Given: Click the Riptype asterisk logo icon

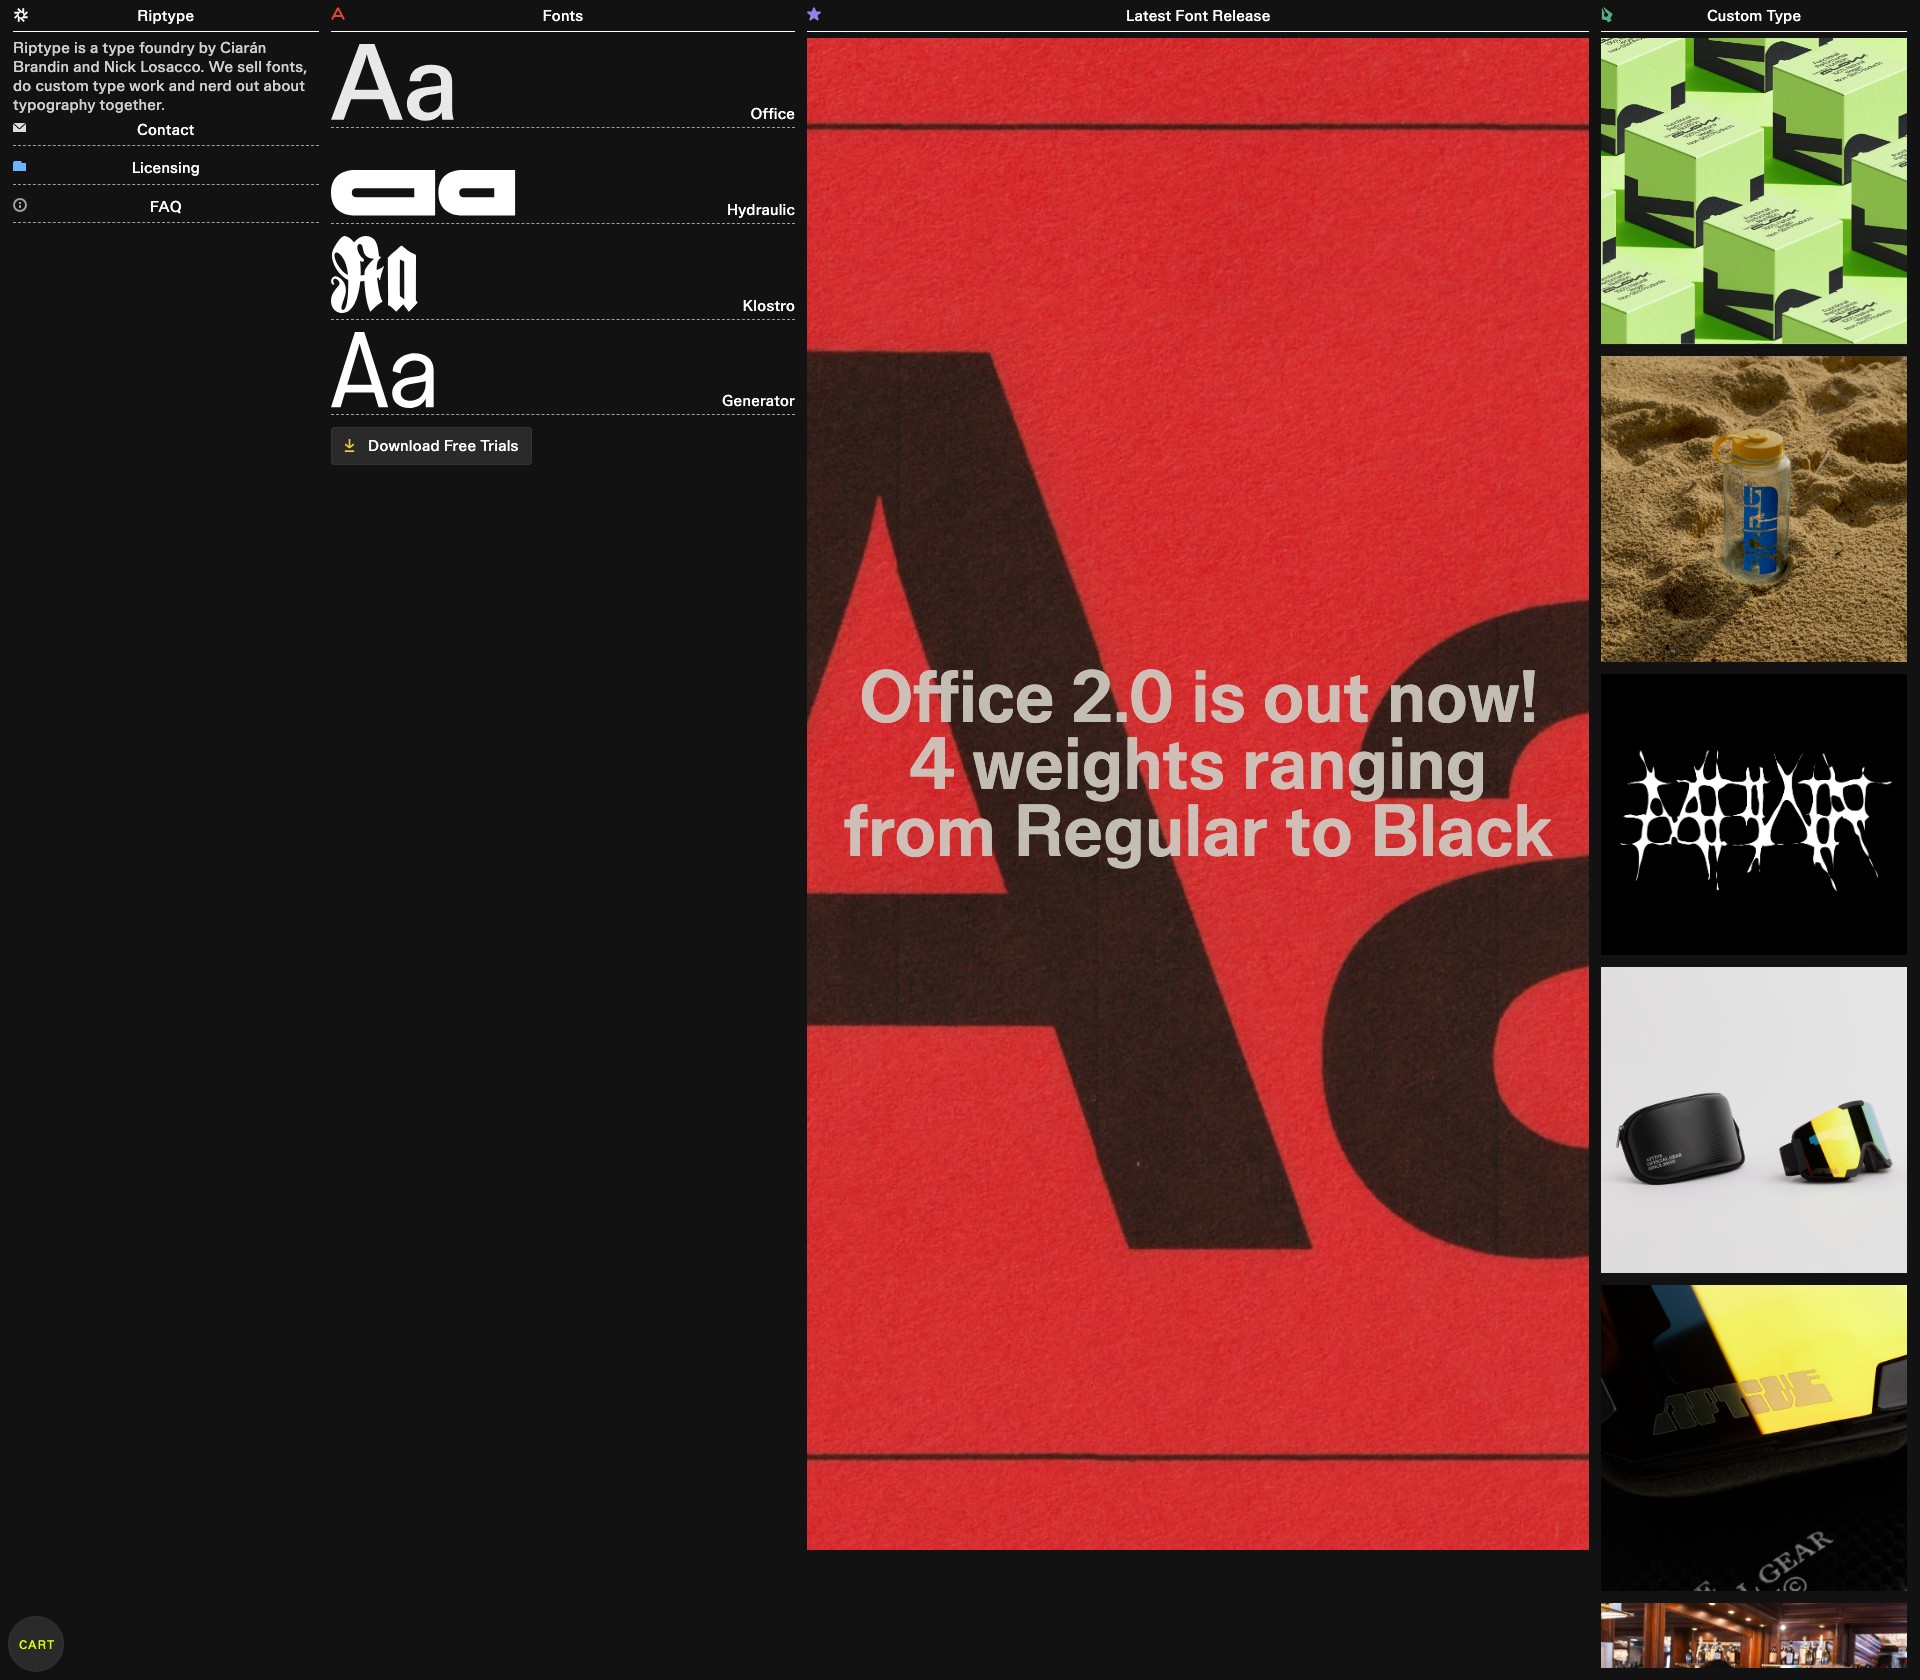Looking at the screenshot, I should (x=21, y=15).
